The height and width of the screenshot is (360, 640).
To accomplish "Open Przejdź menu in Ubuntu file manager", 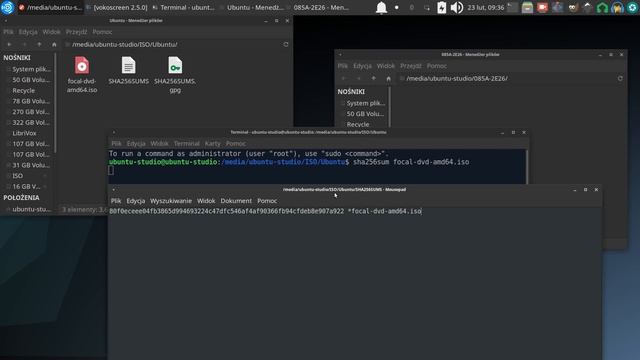I will (x=76, y=31).
